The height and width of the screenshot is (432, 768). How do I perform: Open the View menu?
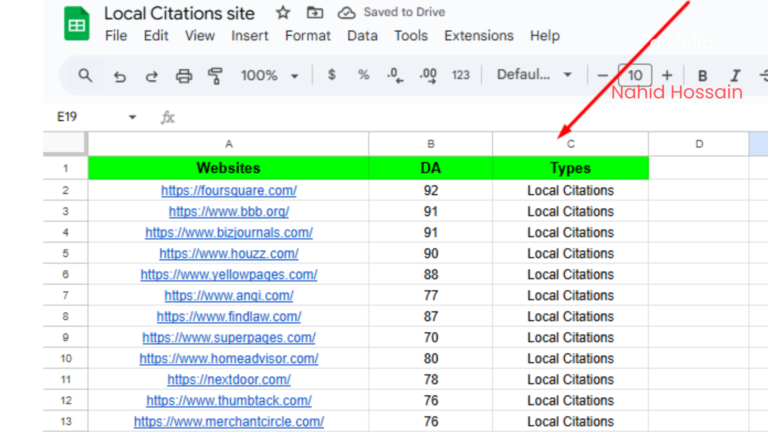pyautogui.click(x=199, y=36)
